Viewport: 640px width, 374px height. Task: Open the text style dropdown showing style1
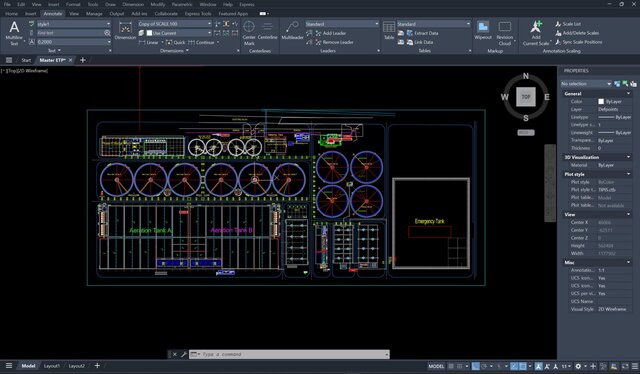73,24
